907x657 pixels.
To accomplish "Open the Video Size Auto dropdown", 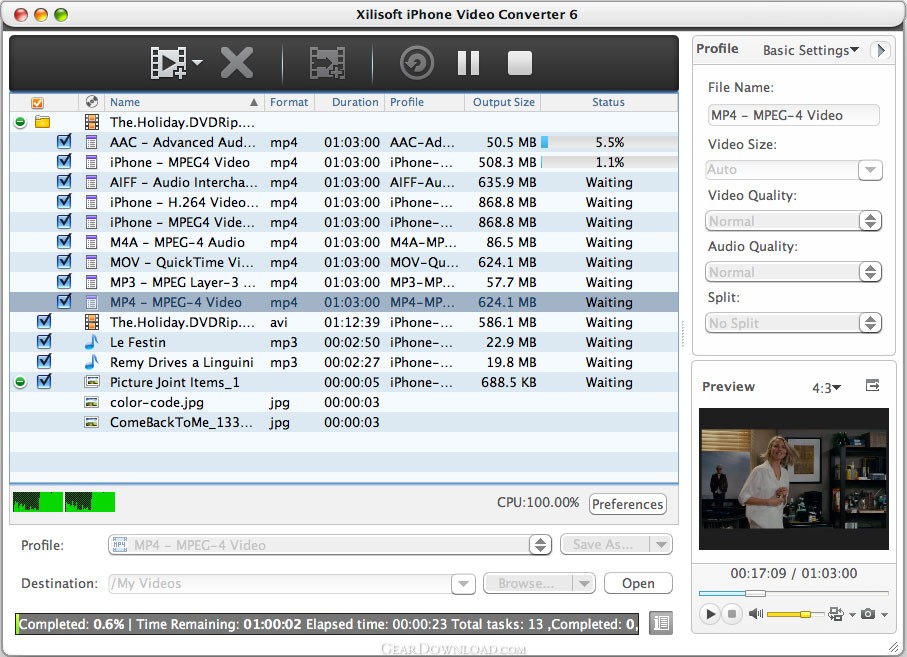I will pos(870,170).
